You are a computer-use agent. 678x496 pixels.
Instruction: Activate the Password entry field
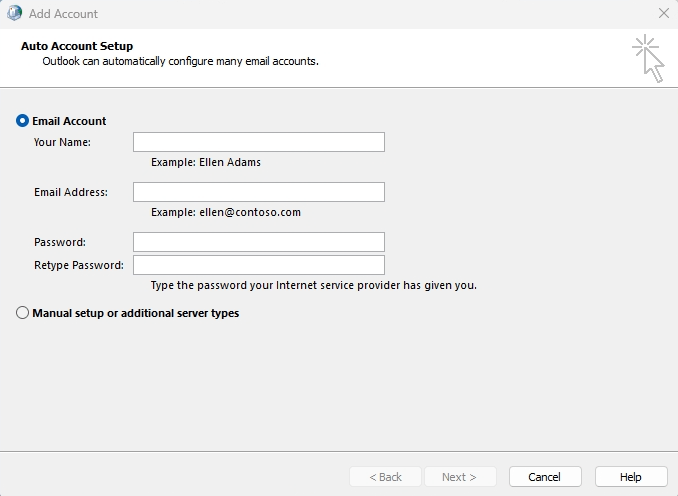(x=259, y=242)
